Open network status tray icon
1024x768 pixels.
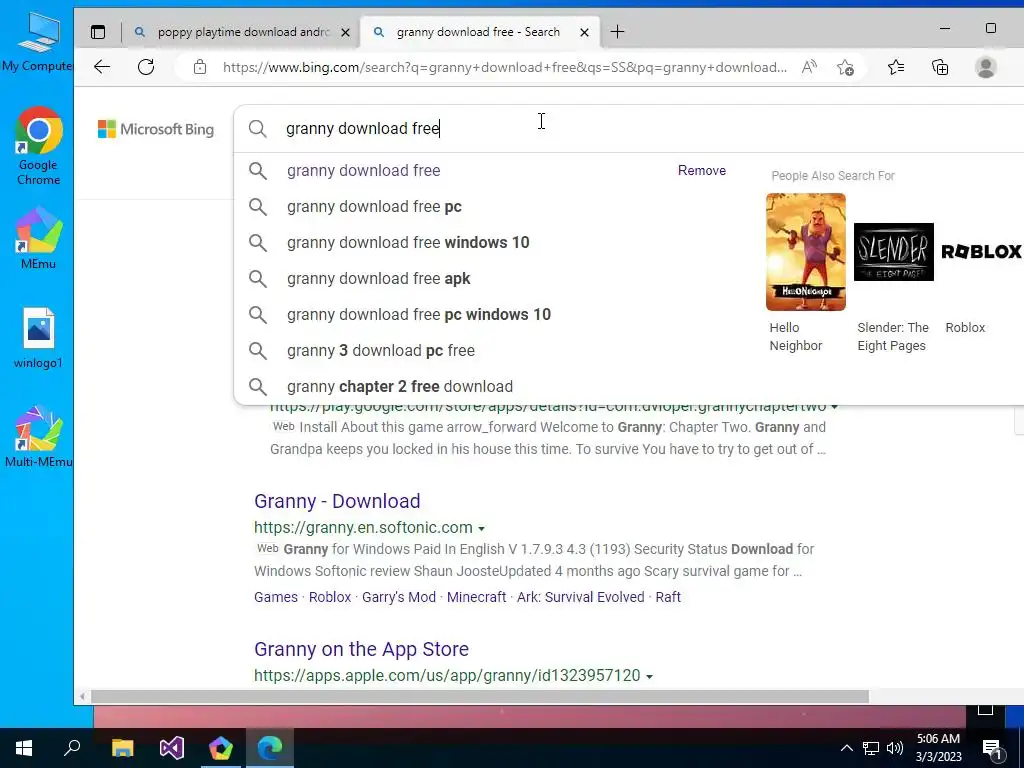[x=871, y=748]
